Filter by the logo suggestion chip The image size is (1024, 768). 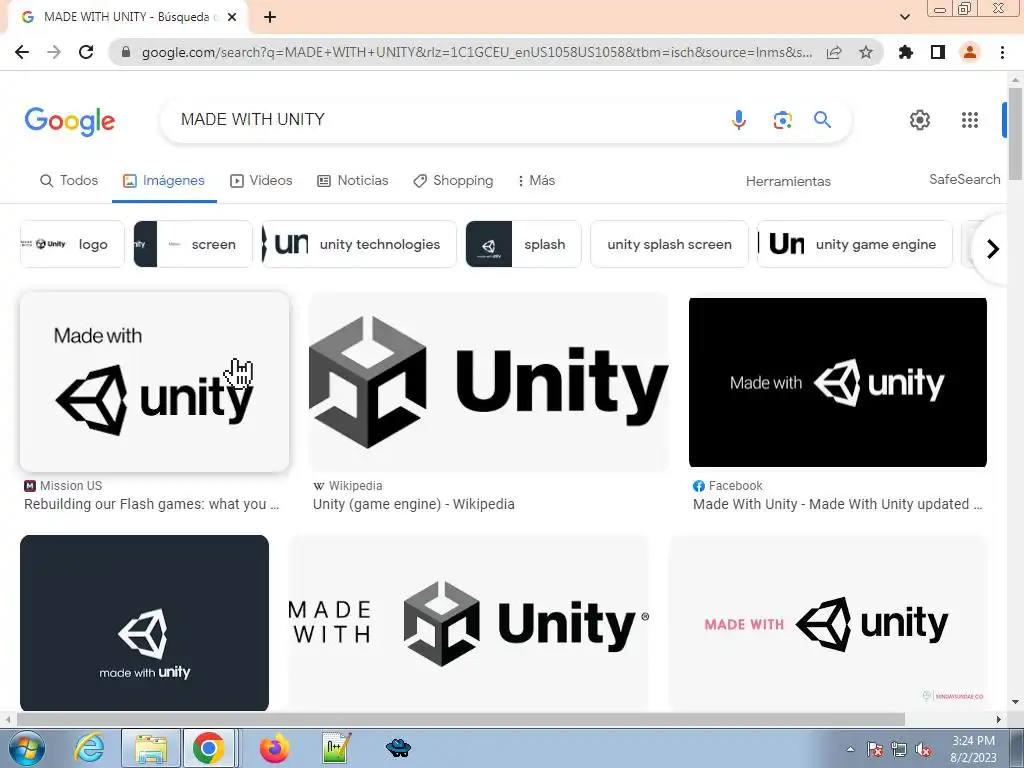72,244
